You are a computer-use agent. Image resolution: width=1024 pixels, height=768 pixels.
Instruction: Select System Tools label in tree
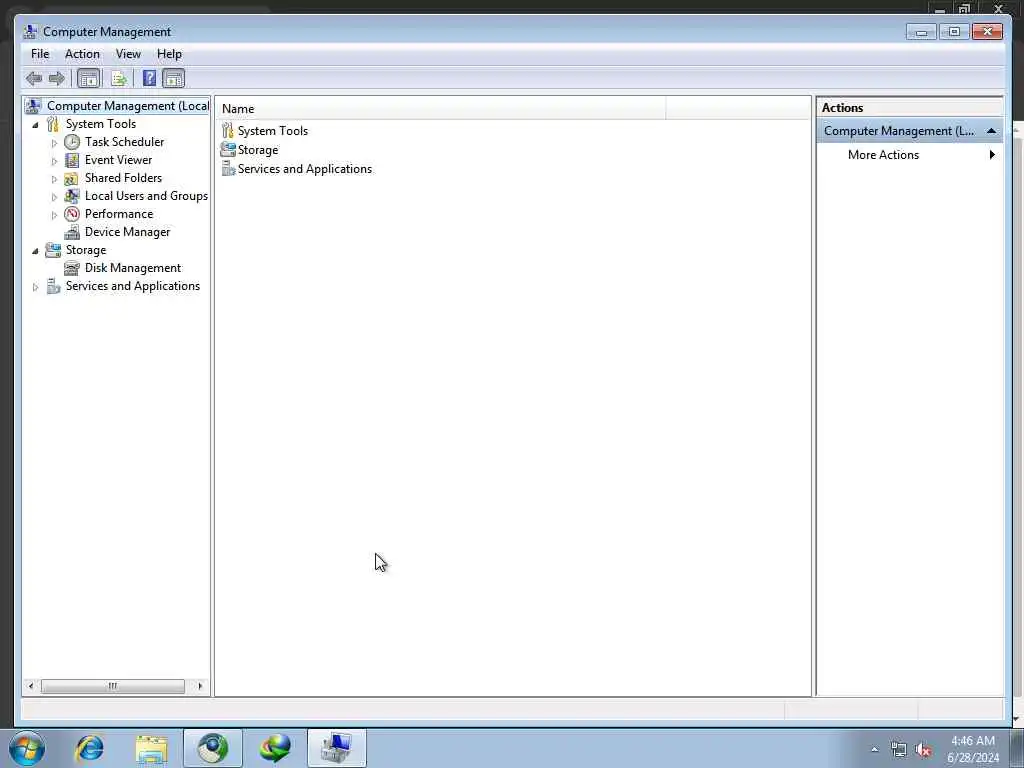(x=101, y=124)
